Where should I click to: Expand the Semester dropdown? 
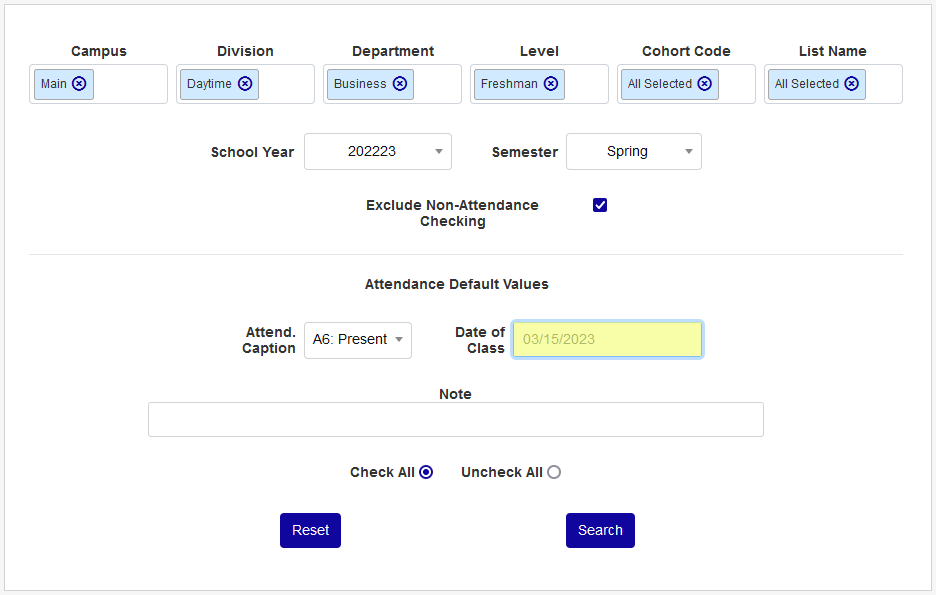pos(634,152)
